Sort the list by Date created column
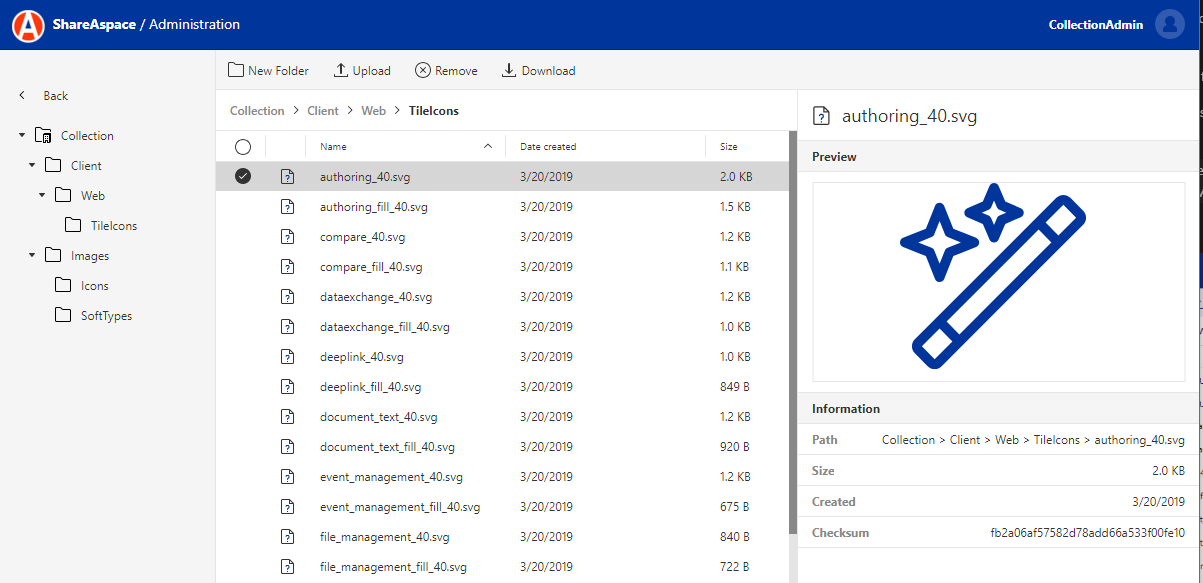Viewport: 1203px width, 583px height. pos(548,147)
